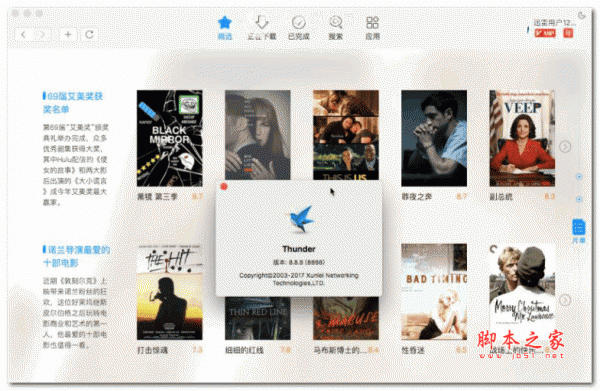600x391 pixels.
Task: Open the poster of woman with long hair
Action: tap(258, 135)
